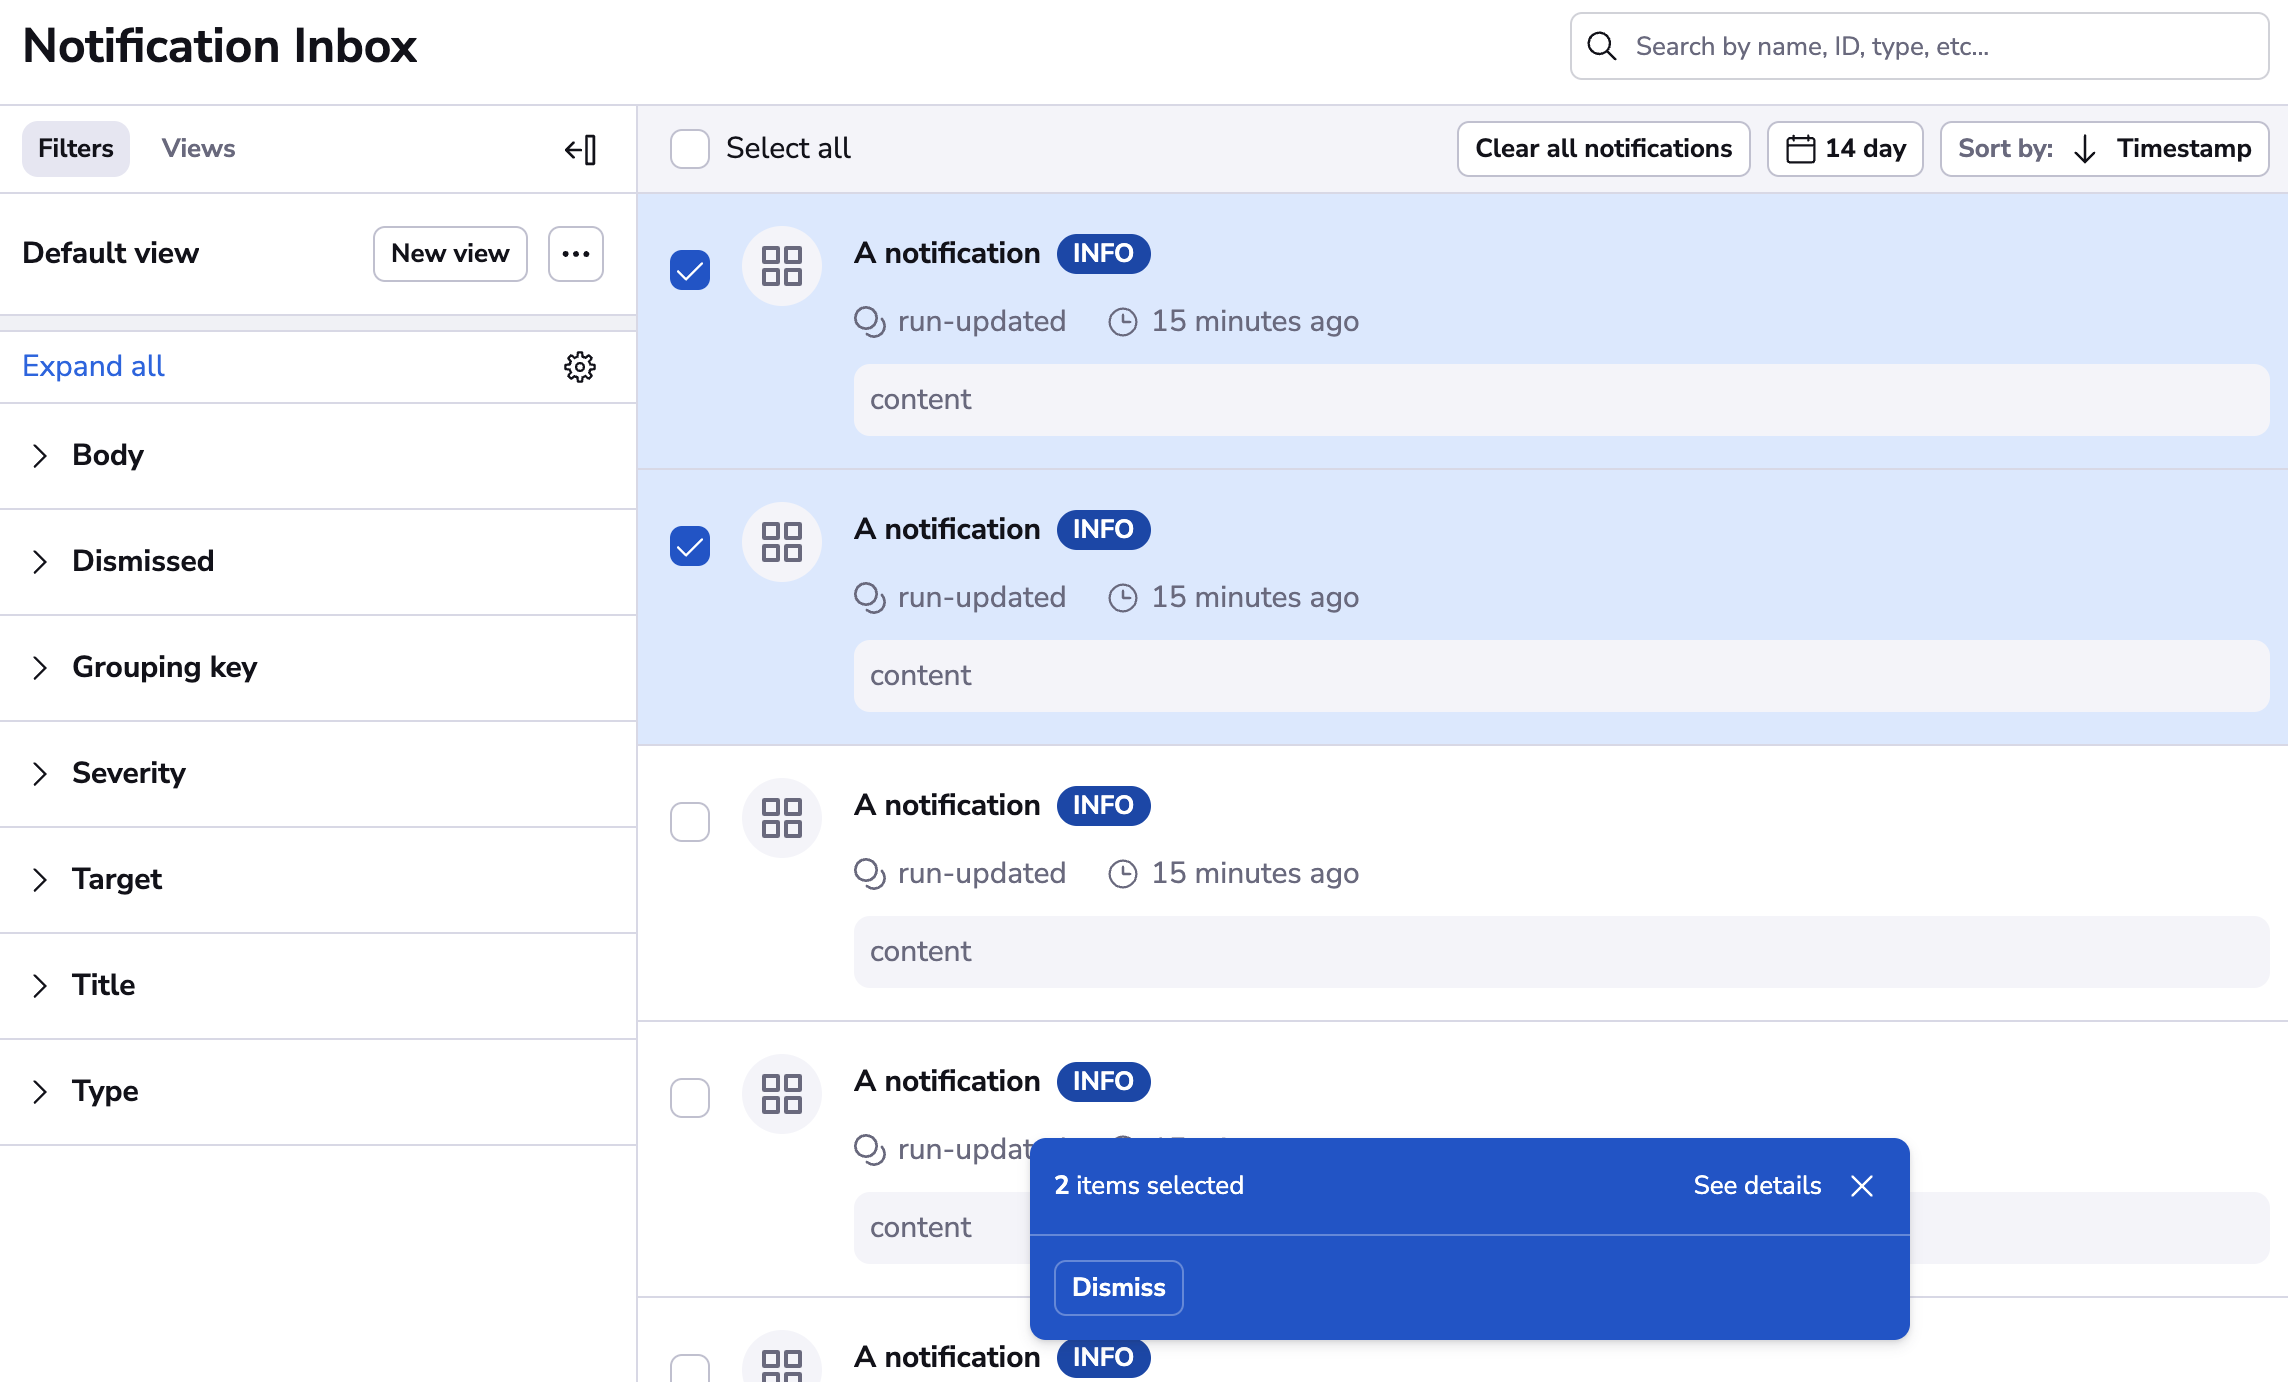Click the search input field
2288x1382 pixels.
[1900, 46]
